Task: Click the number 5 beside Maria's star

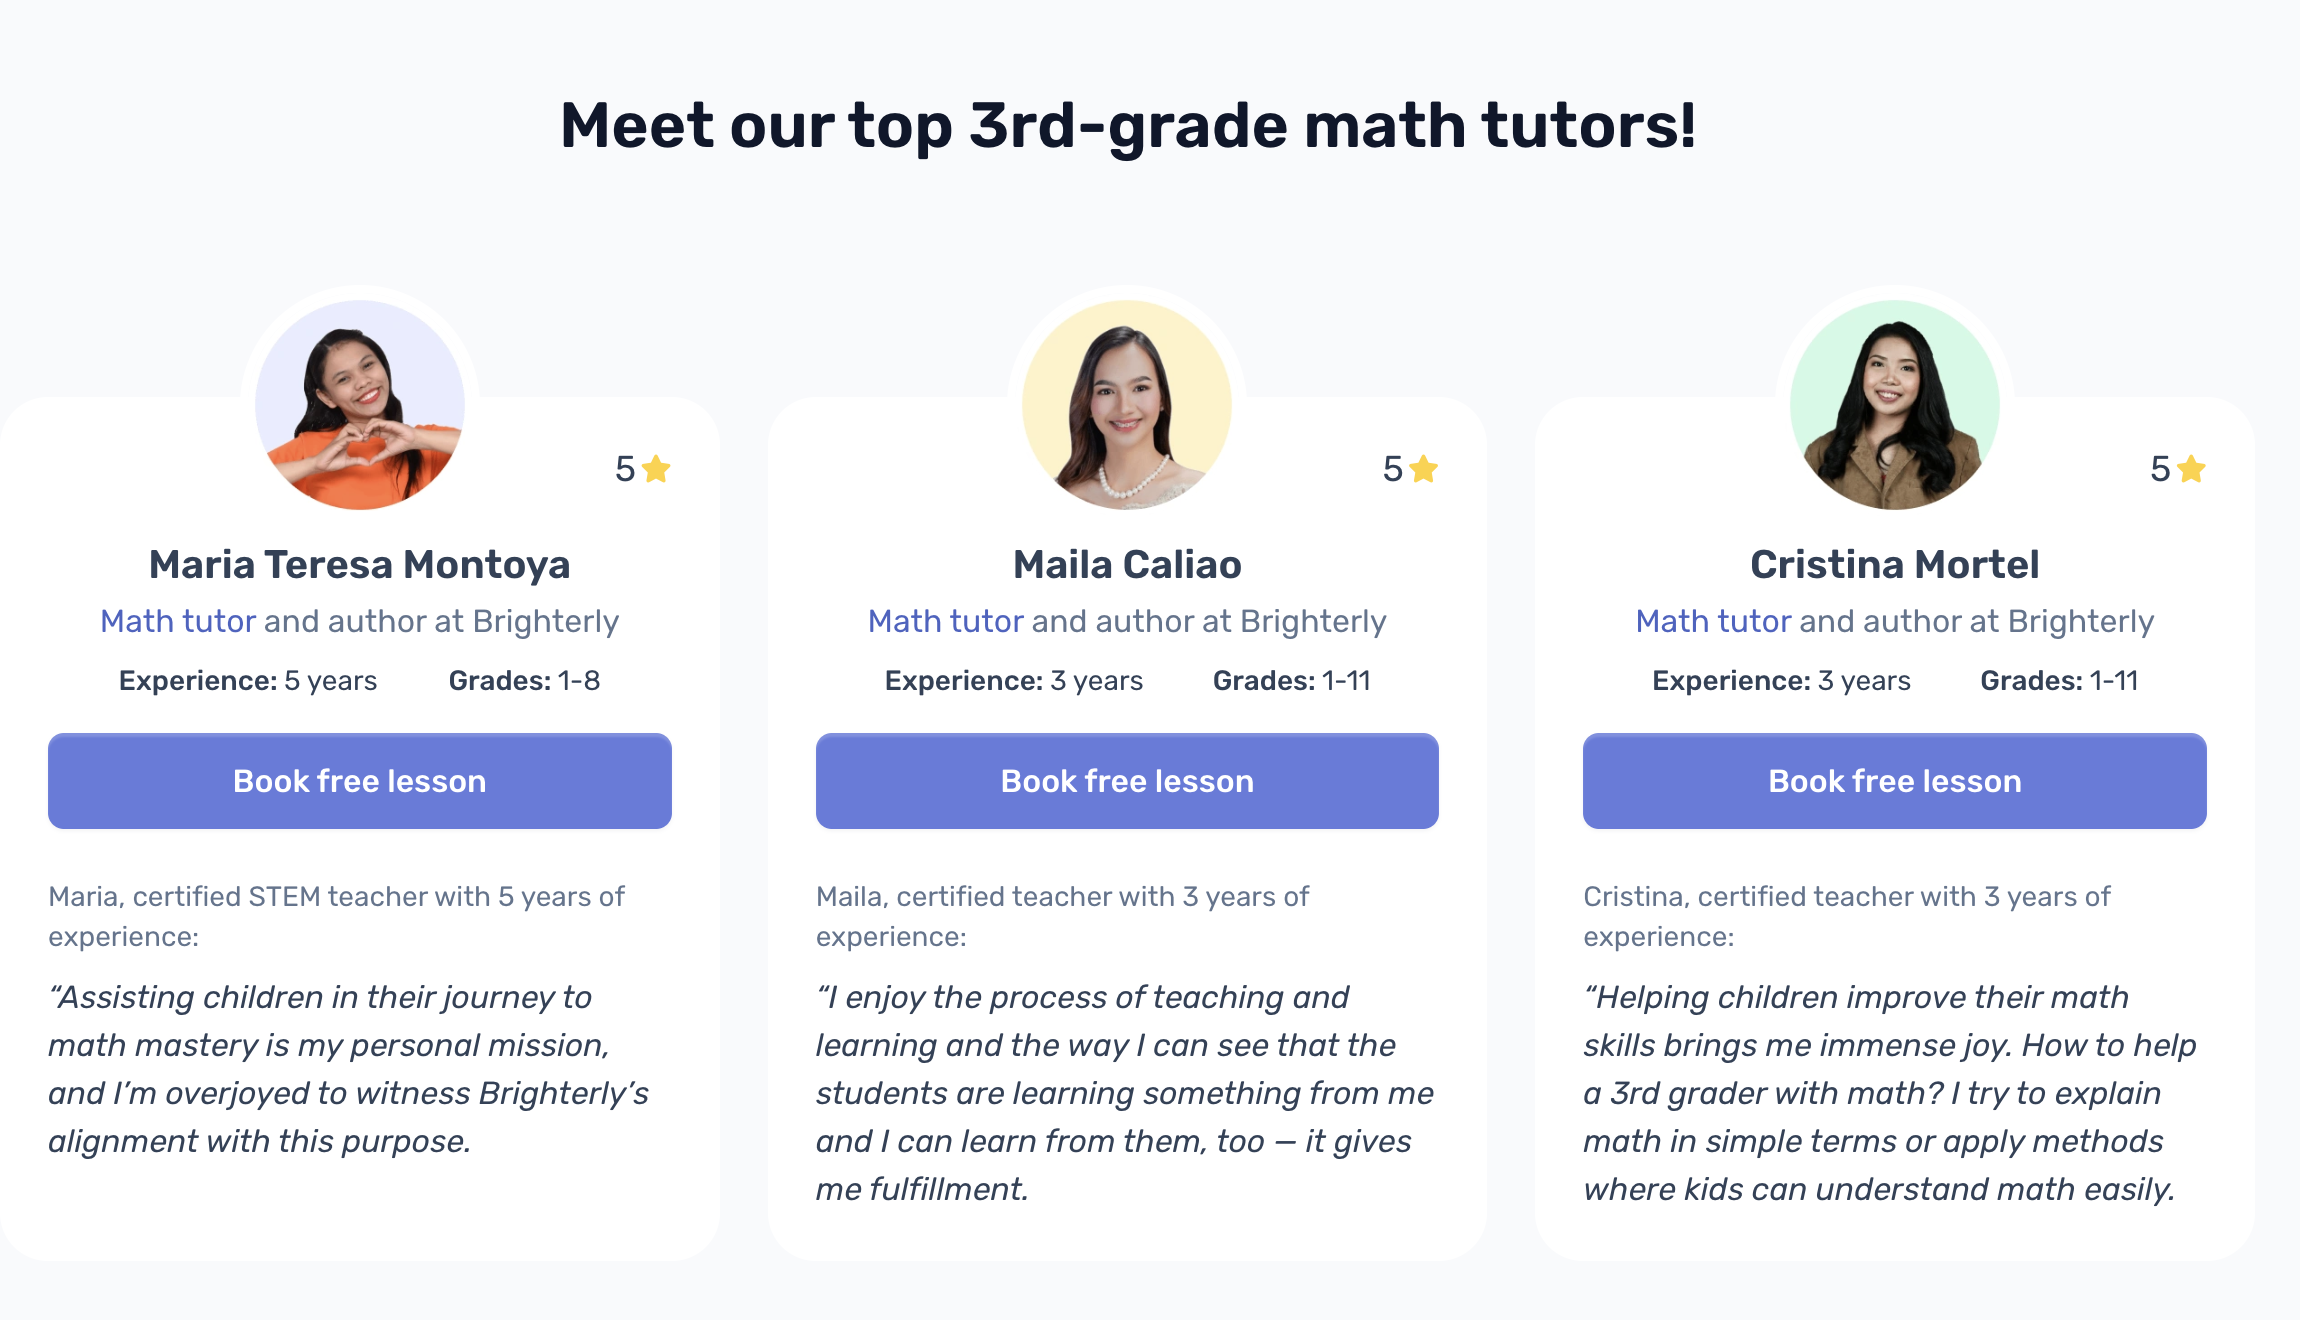Action: (624, 468)
